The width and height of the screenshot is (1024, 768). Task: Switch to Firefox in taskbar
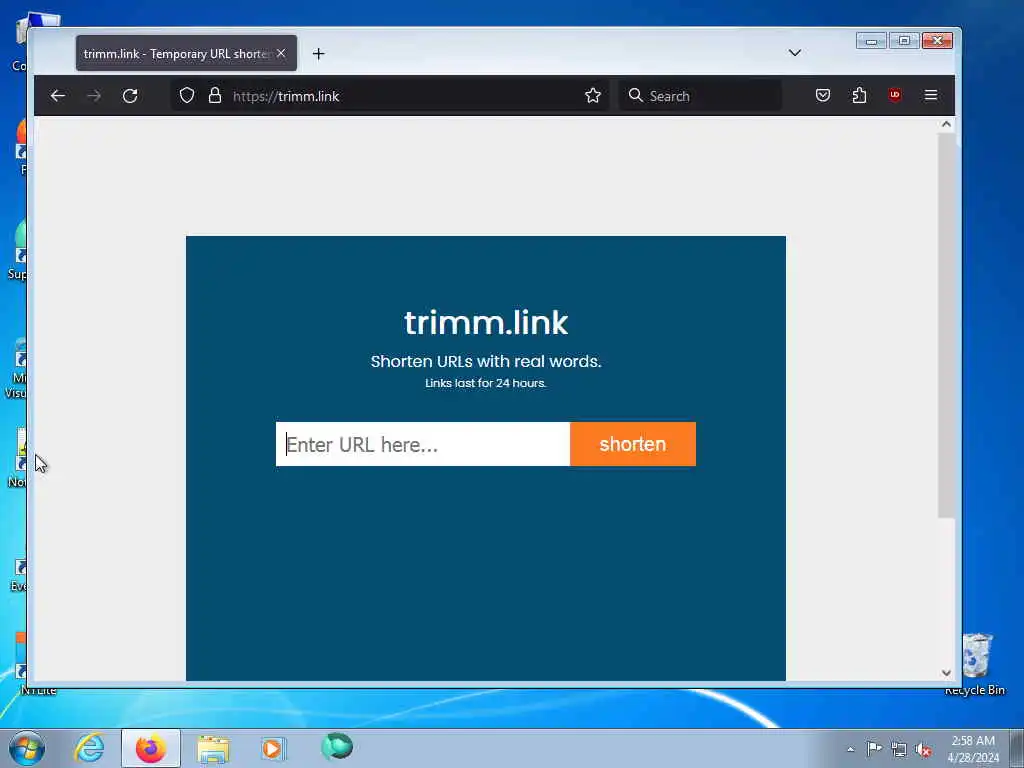tap(151, 748)
